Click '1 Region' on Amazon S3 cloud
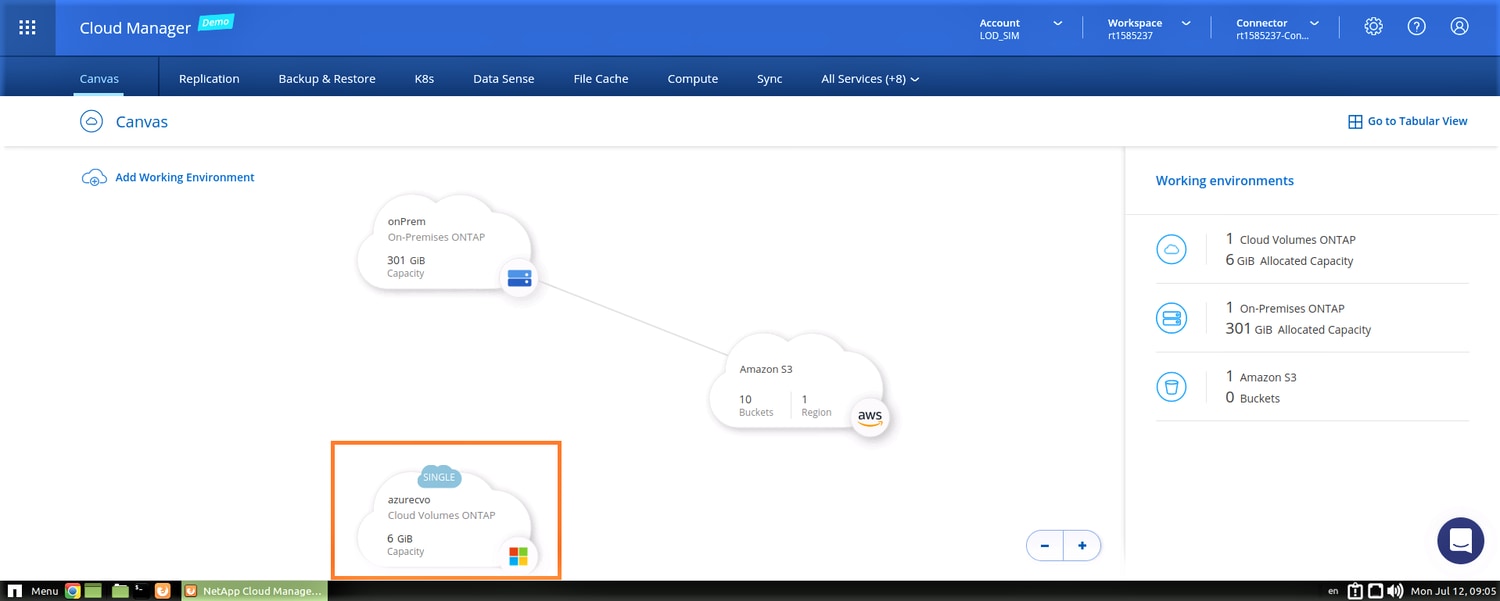Viewport: 1500px width, 601px height. tap(816, 405)
